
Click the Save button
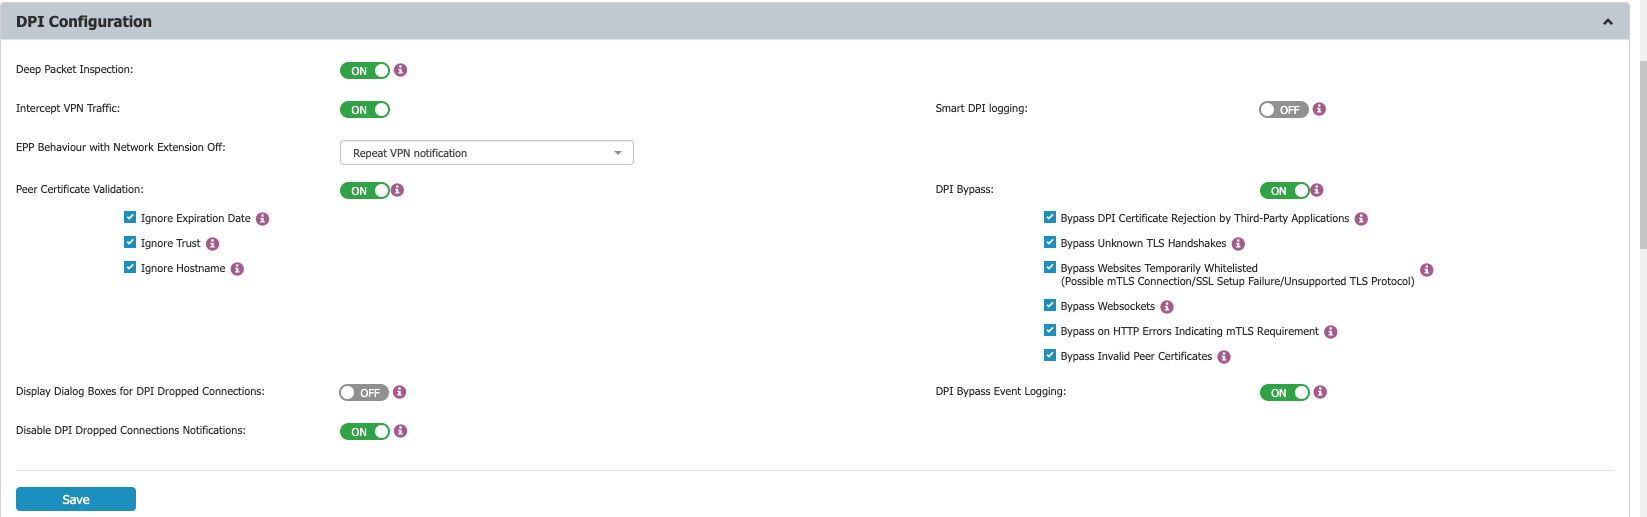point(76,499)
